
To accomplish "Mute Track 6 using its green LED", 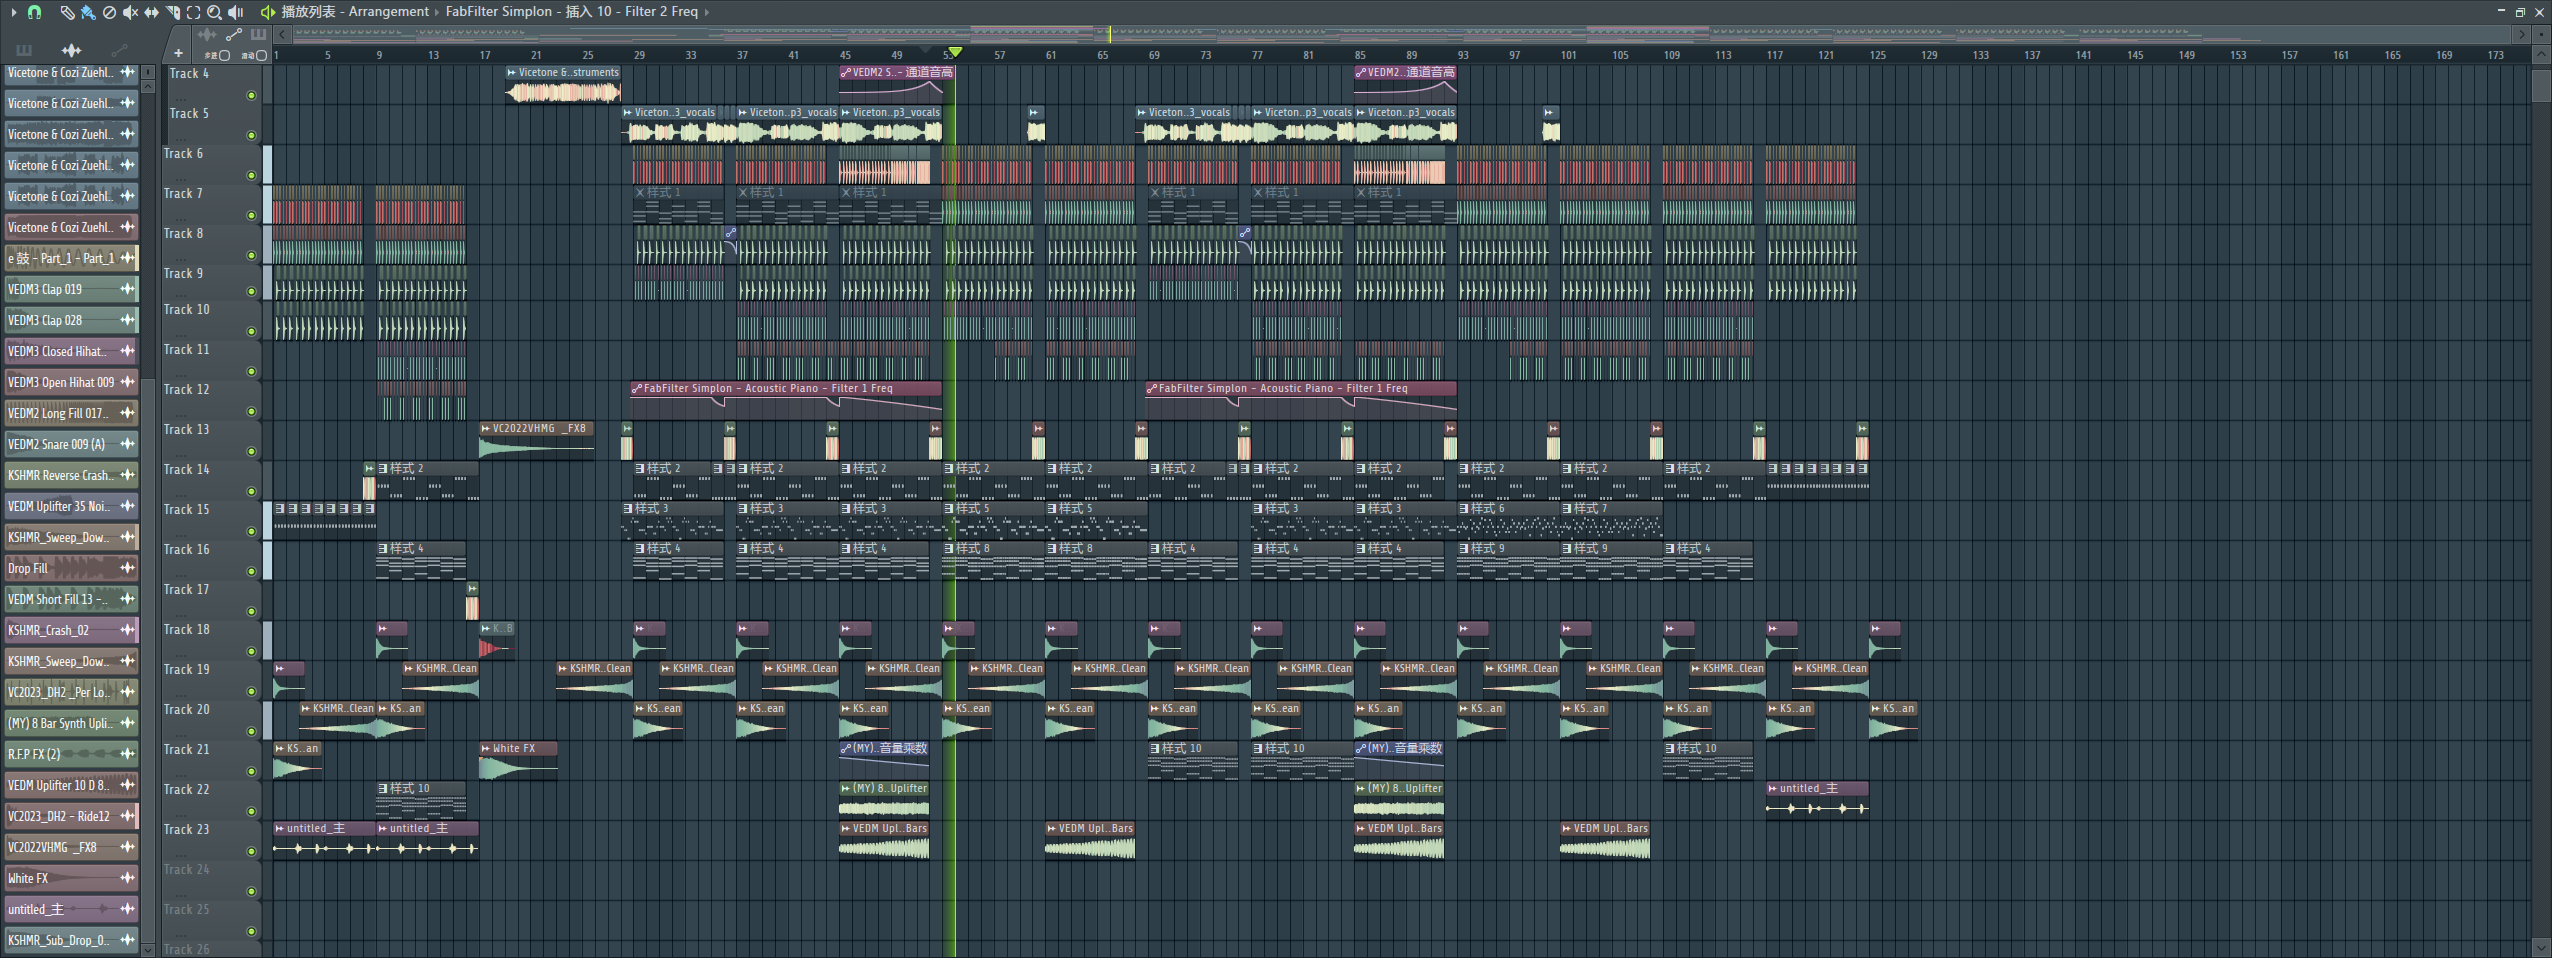I will pyautogui.click(x=251, y=176).
